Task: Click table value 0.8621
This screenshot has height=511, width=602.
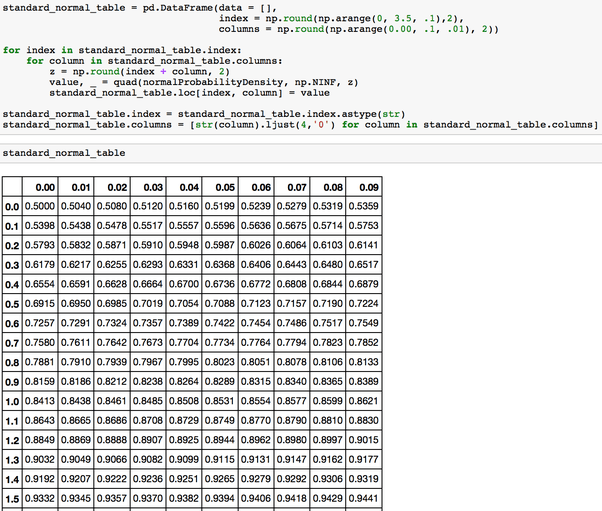Action: click(364, 401)
